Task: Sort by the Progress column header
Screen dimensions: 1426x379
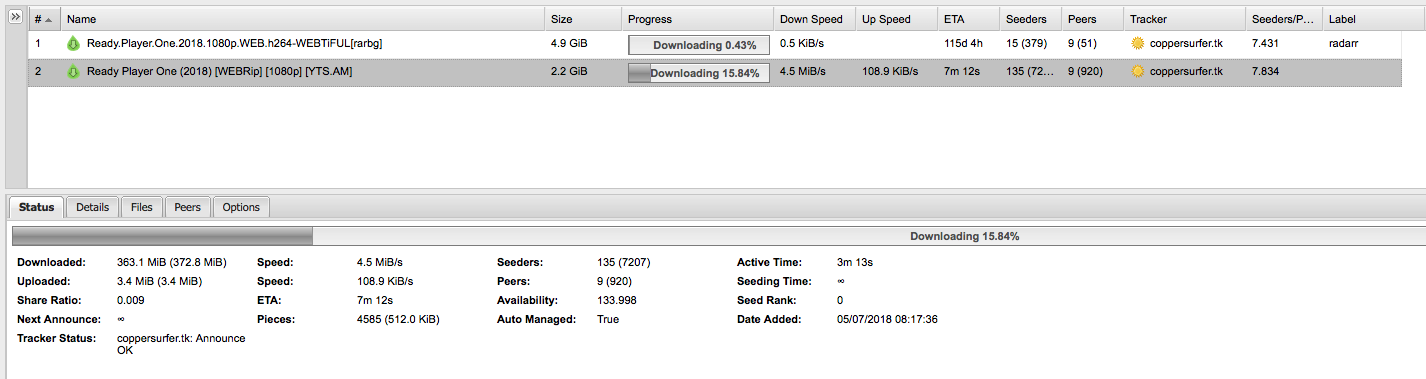Action: (x=698, y=19)
